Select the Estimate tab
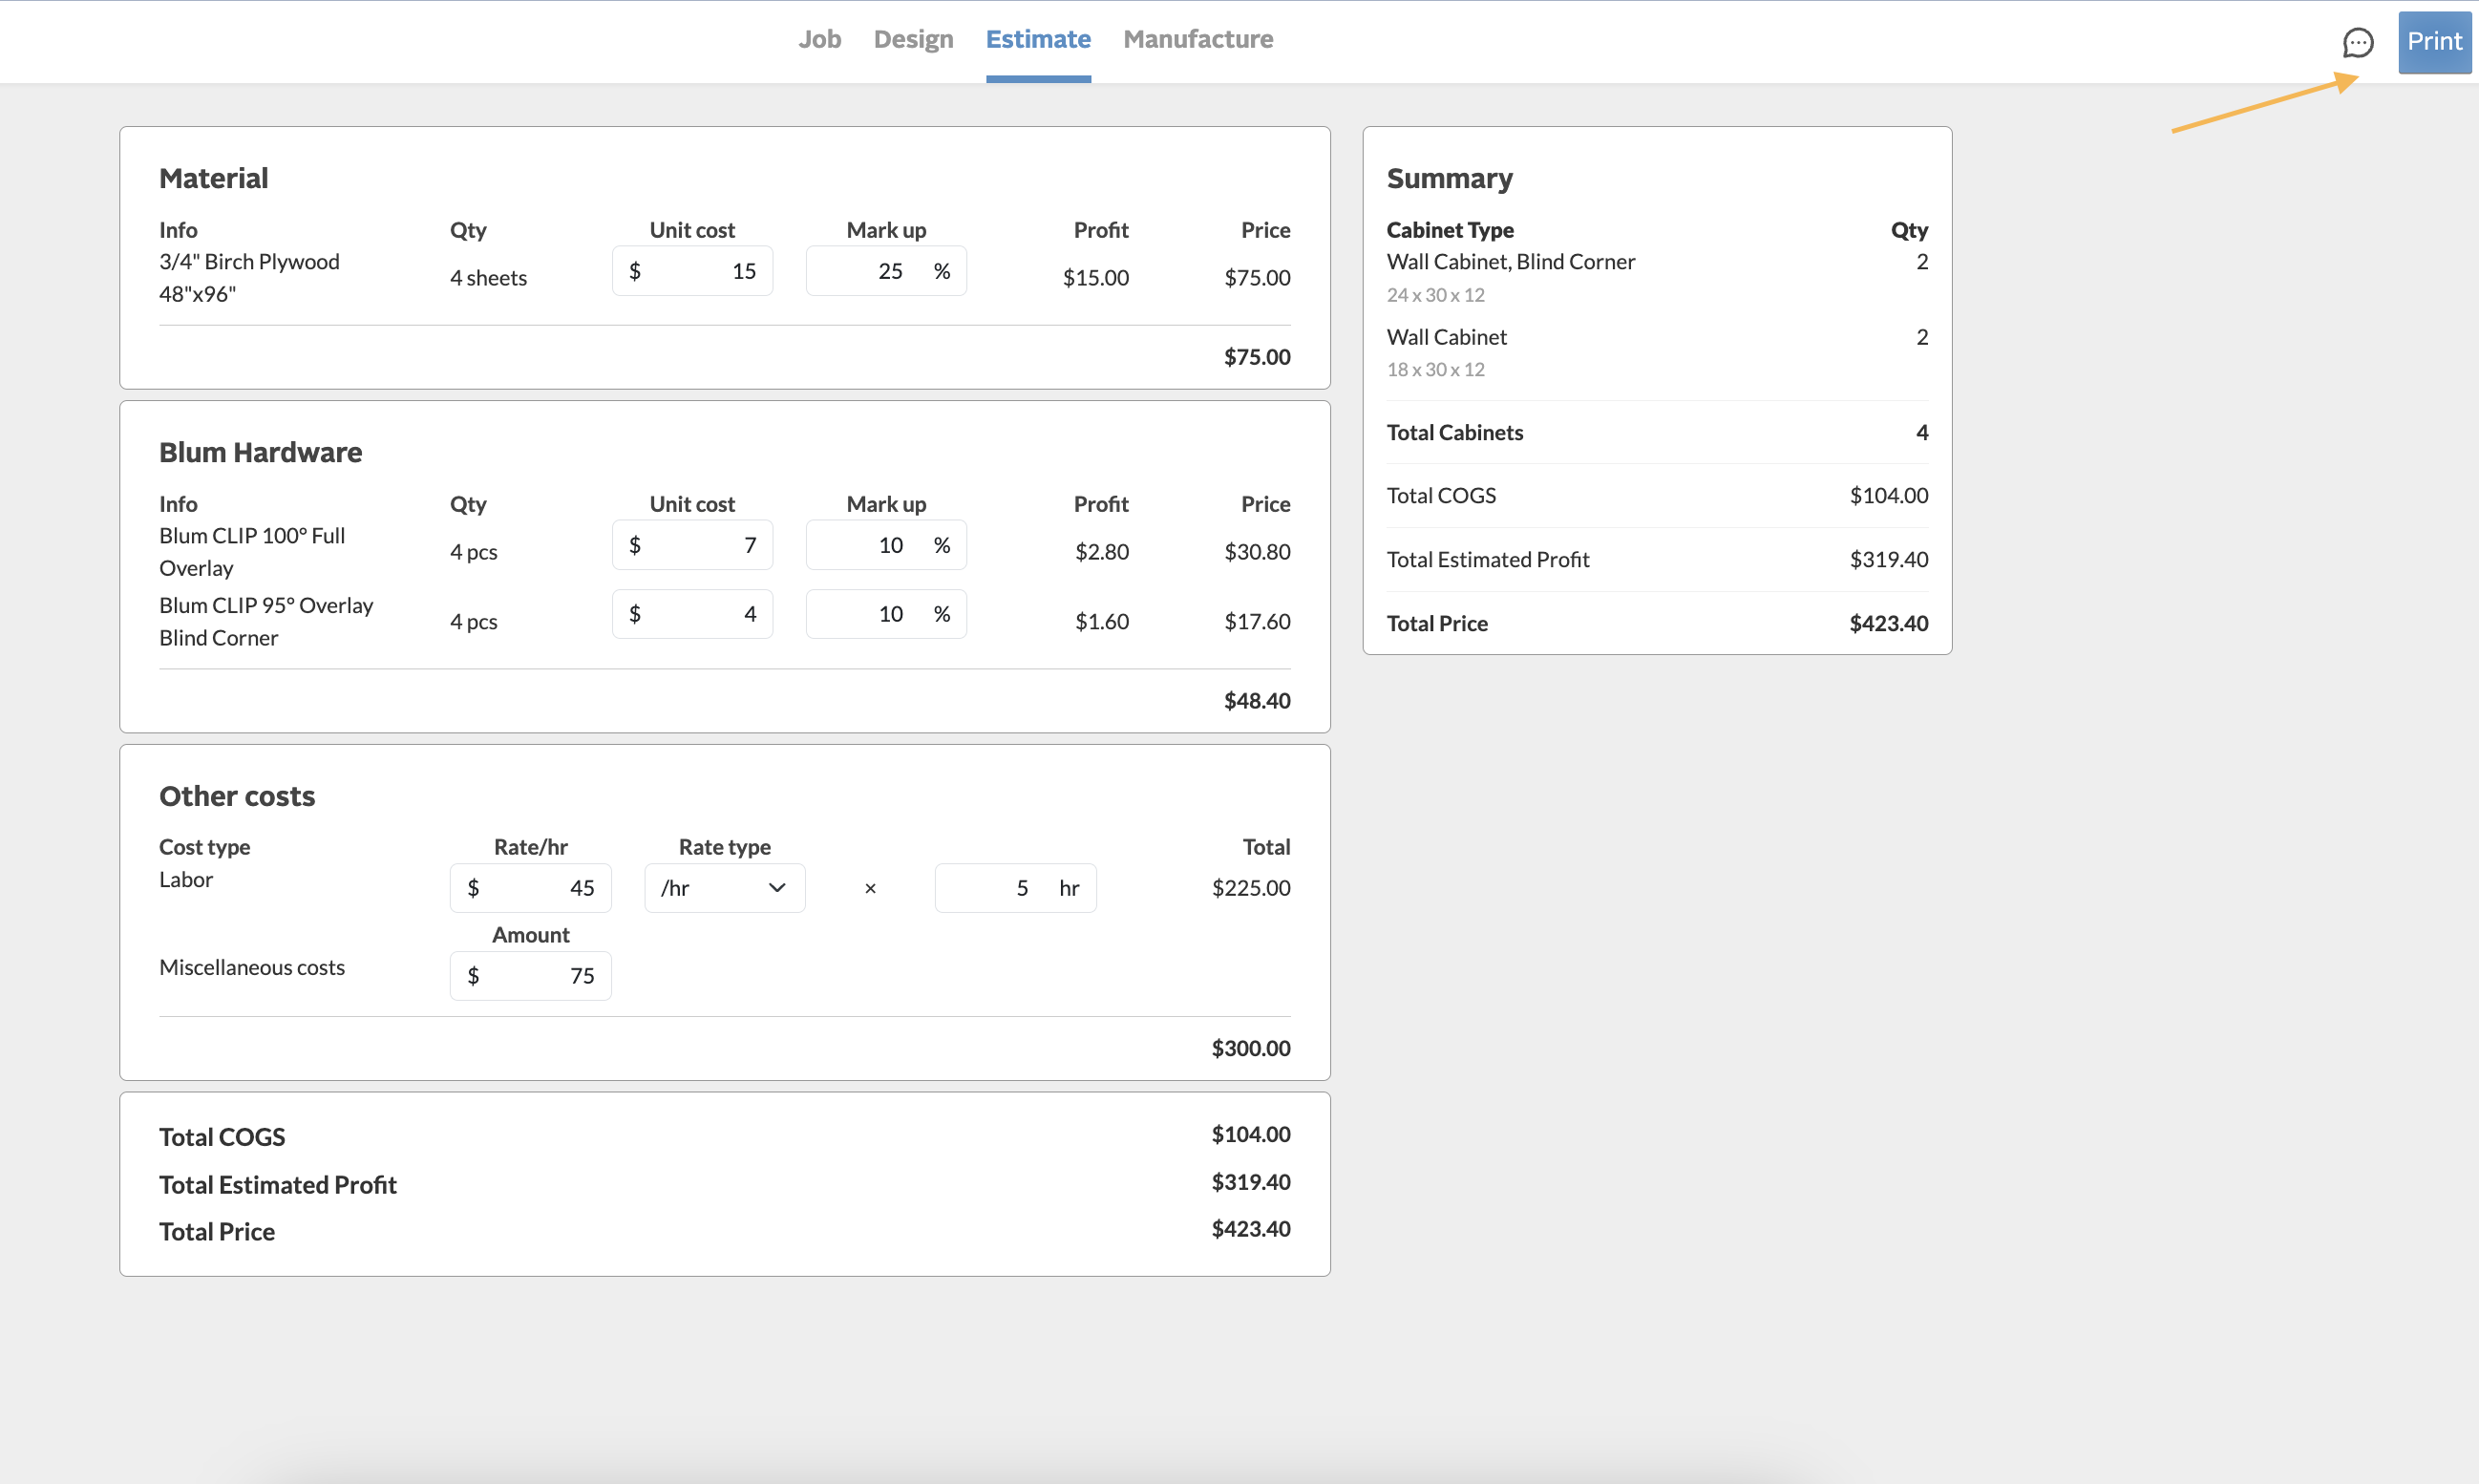The image size is (2479, 1484). [1038, 39]
